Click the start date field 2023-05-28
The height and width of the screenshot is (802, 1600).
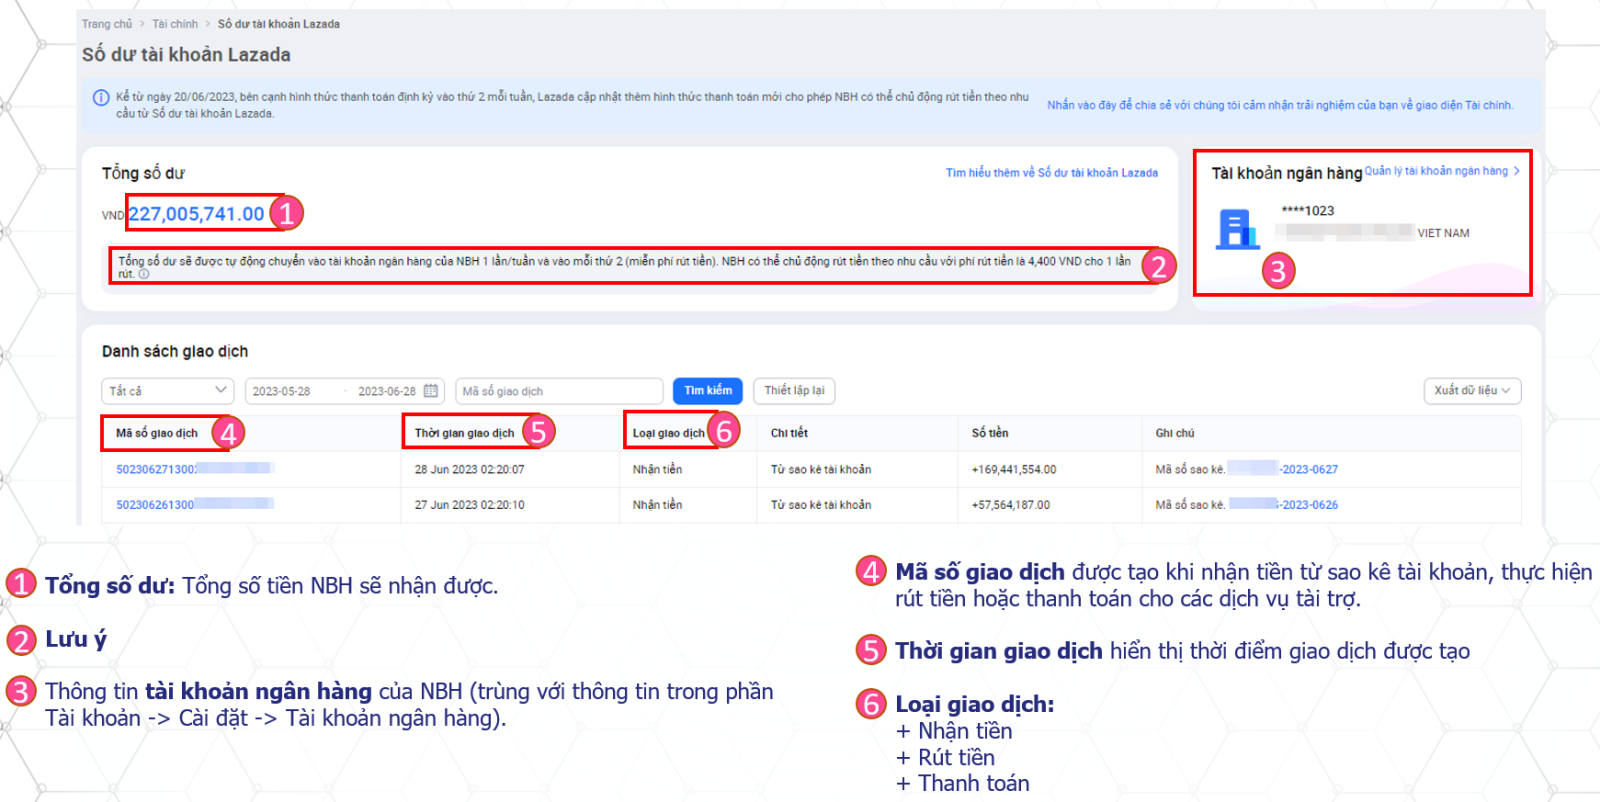click(282, 391)
